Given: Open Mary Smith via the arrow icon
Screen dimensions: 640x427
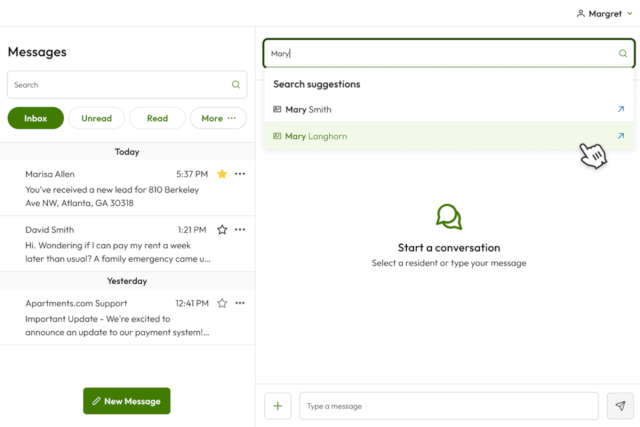Looking at the screenshot, I should [621, 109].
